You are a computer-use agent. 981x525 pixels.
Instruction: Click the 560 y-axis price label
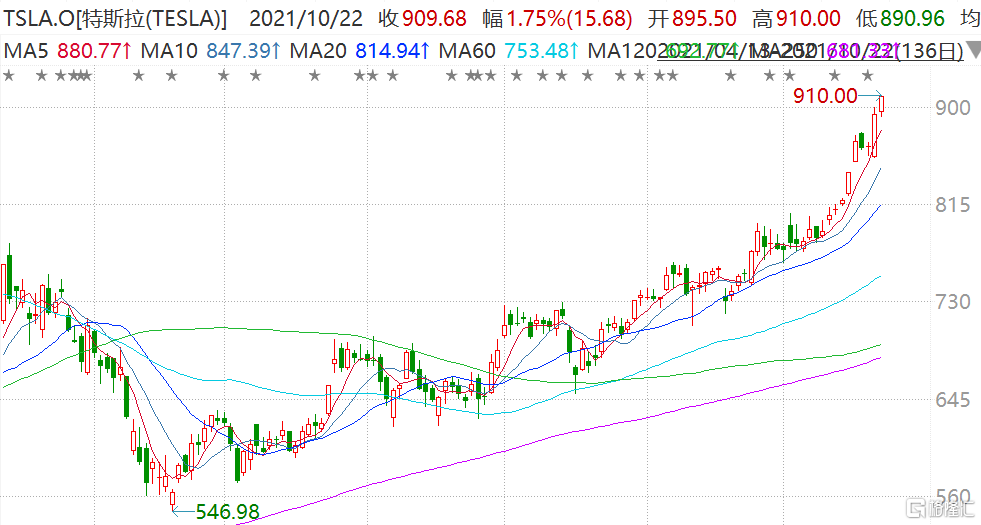953,497
